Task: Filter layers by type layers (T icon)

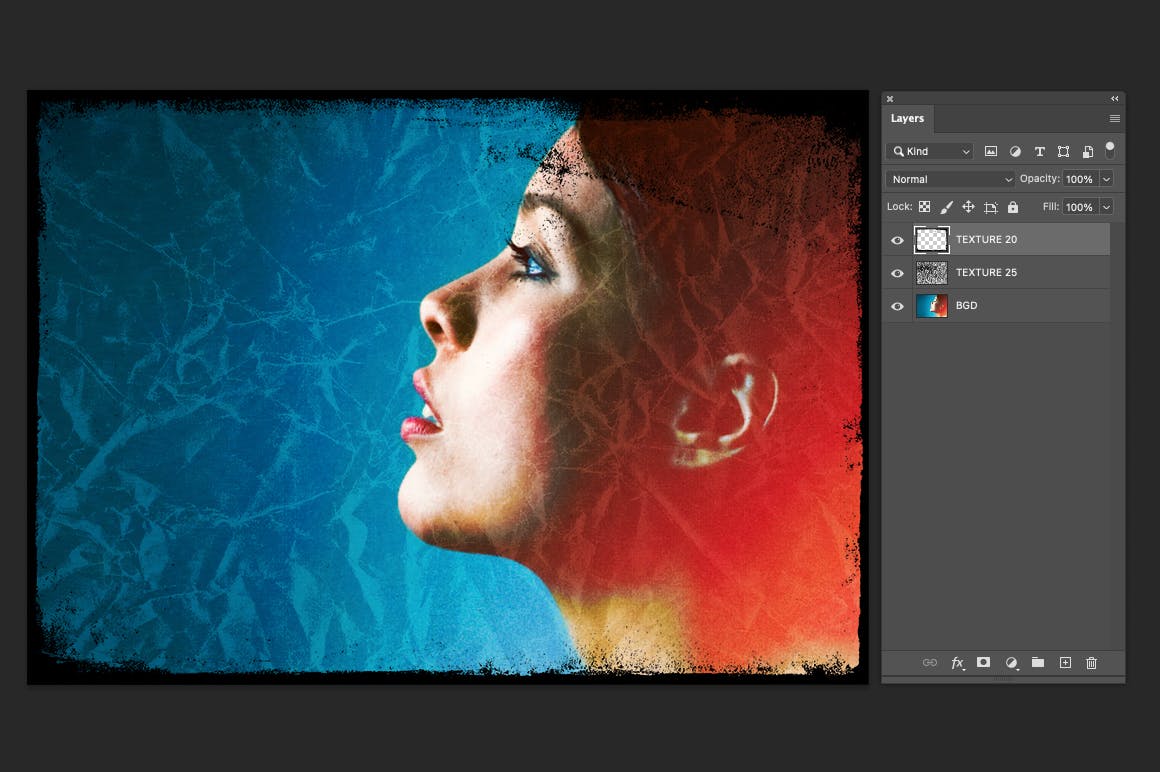Action: click(1039, 151)
